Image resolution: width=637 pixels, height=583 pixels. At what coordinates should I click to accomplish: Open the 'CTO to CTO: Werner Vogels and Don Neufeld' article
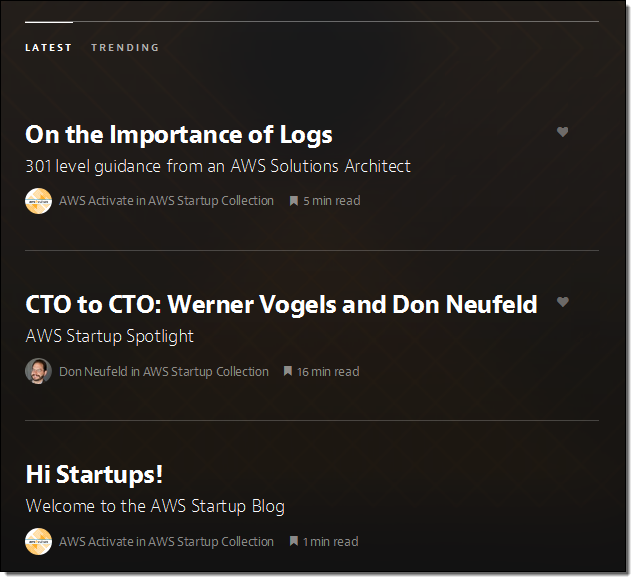tap(281, 304)
